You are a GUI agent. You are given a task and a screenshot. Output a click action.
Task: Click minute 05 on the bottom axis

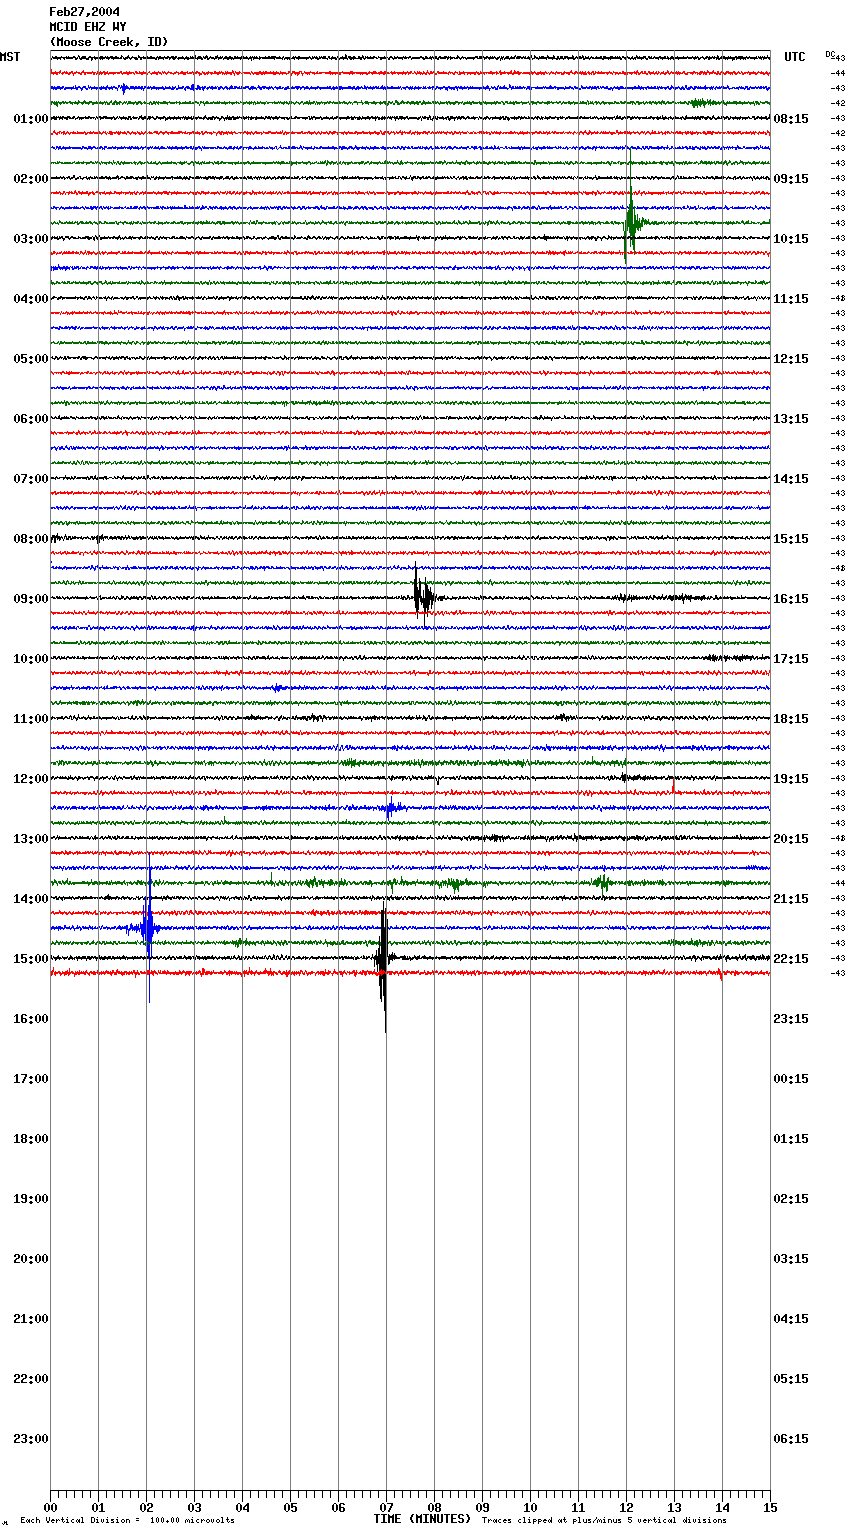tap(290, 1507)
